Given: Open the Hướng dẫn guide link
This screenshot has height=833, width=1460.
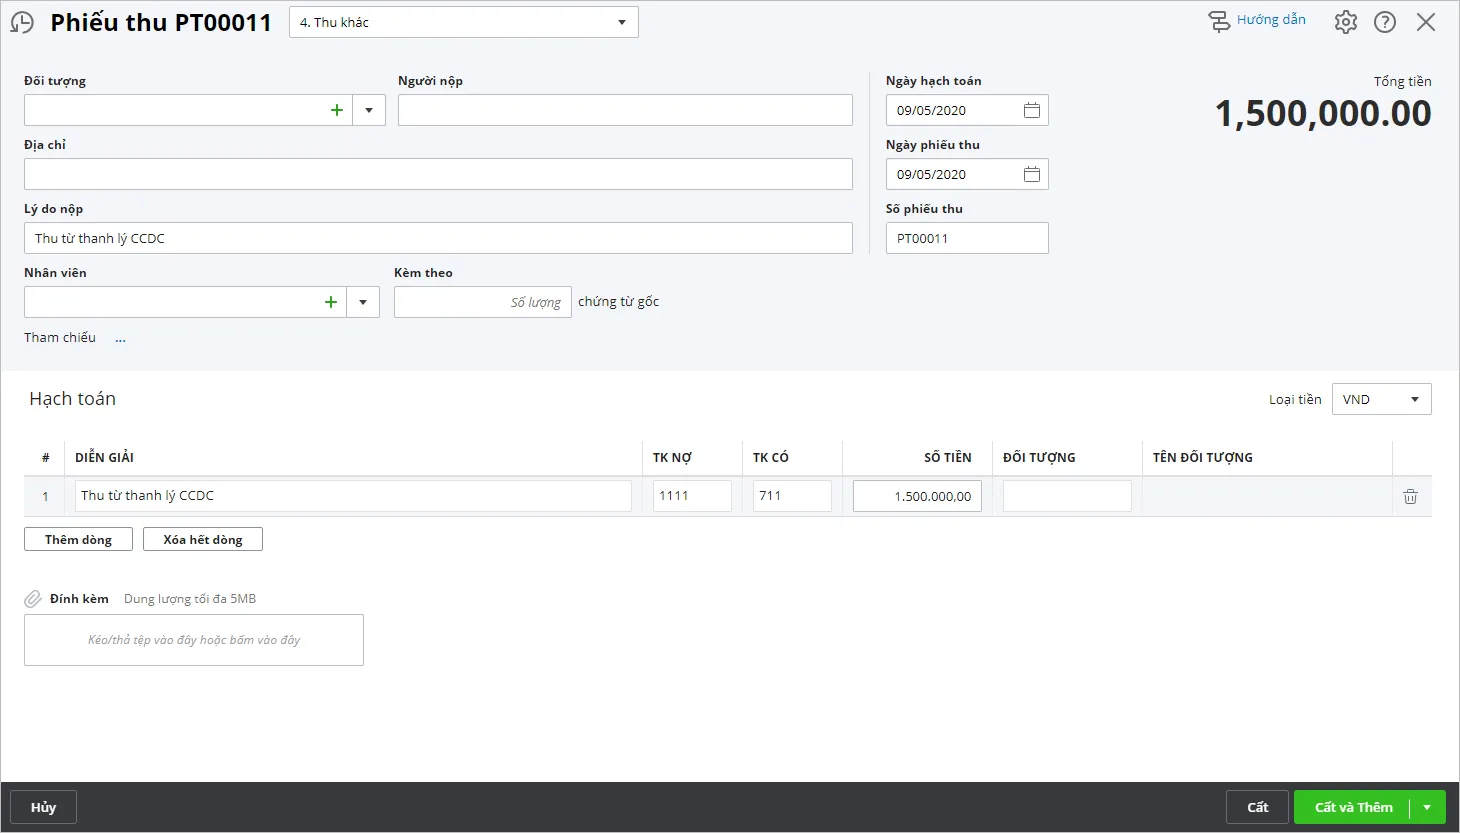Looking at the screenshot, I should click(x=1257, y=20).
